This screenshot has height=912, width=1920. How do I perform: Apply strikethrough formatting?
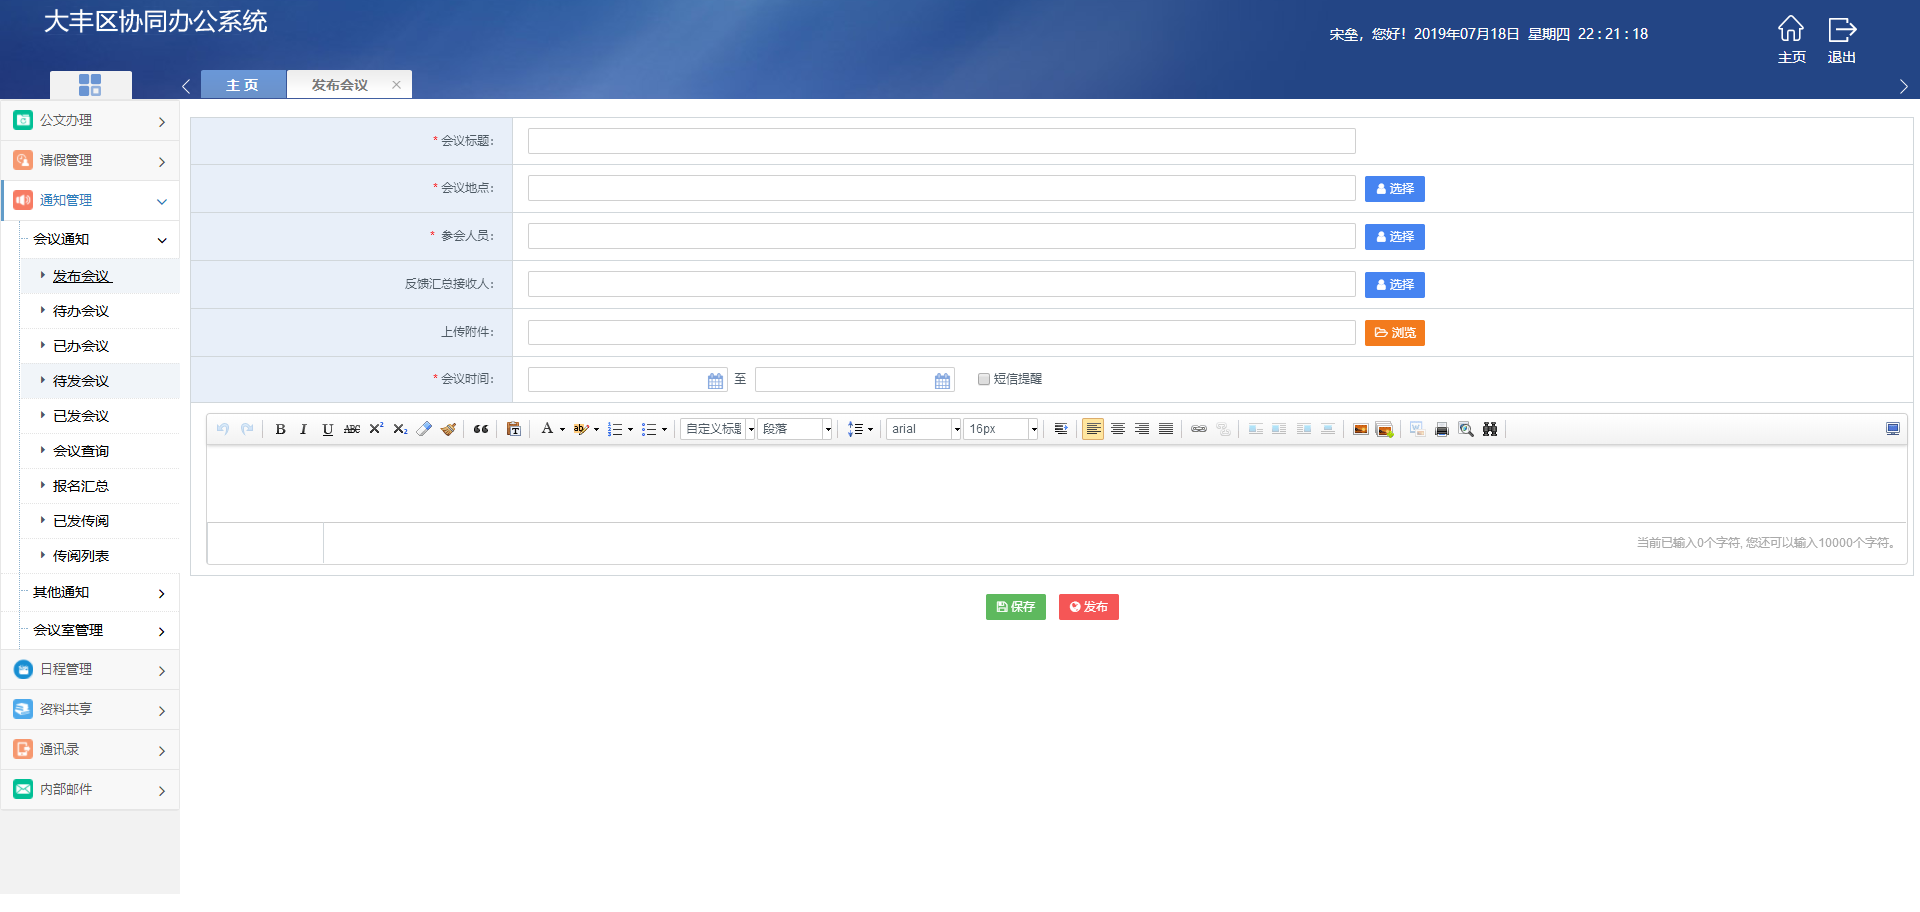(x=352, y=429)
